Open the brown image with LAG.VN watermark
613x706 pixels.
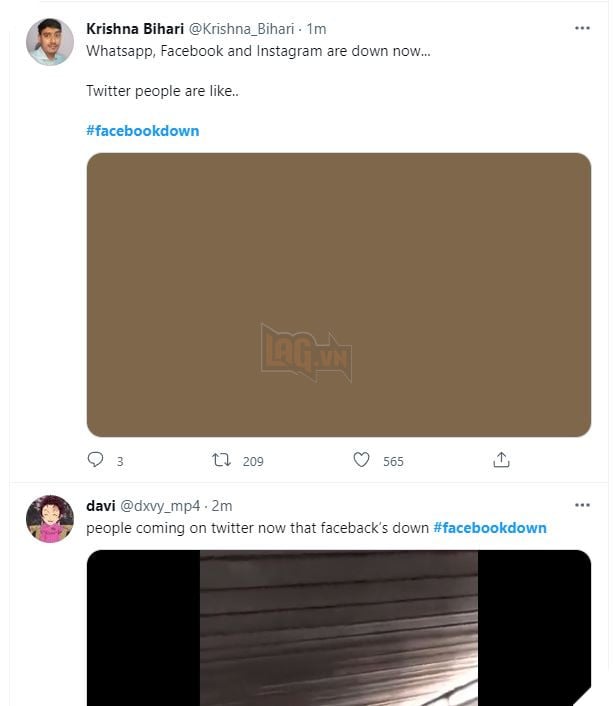339,295
